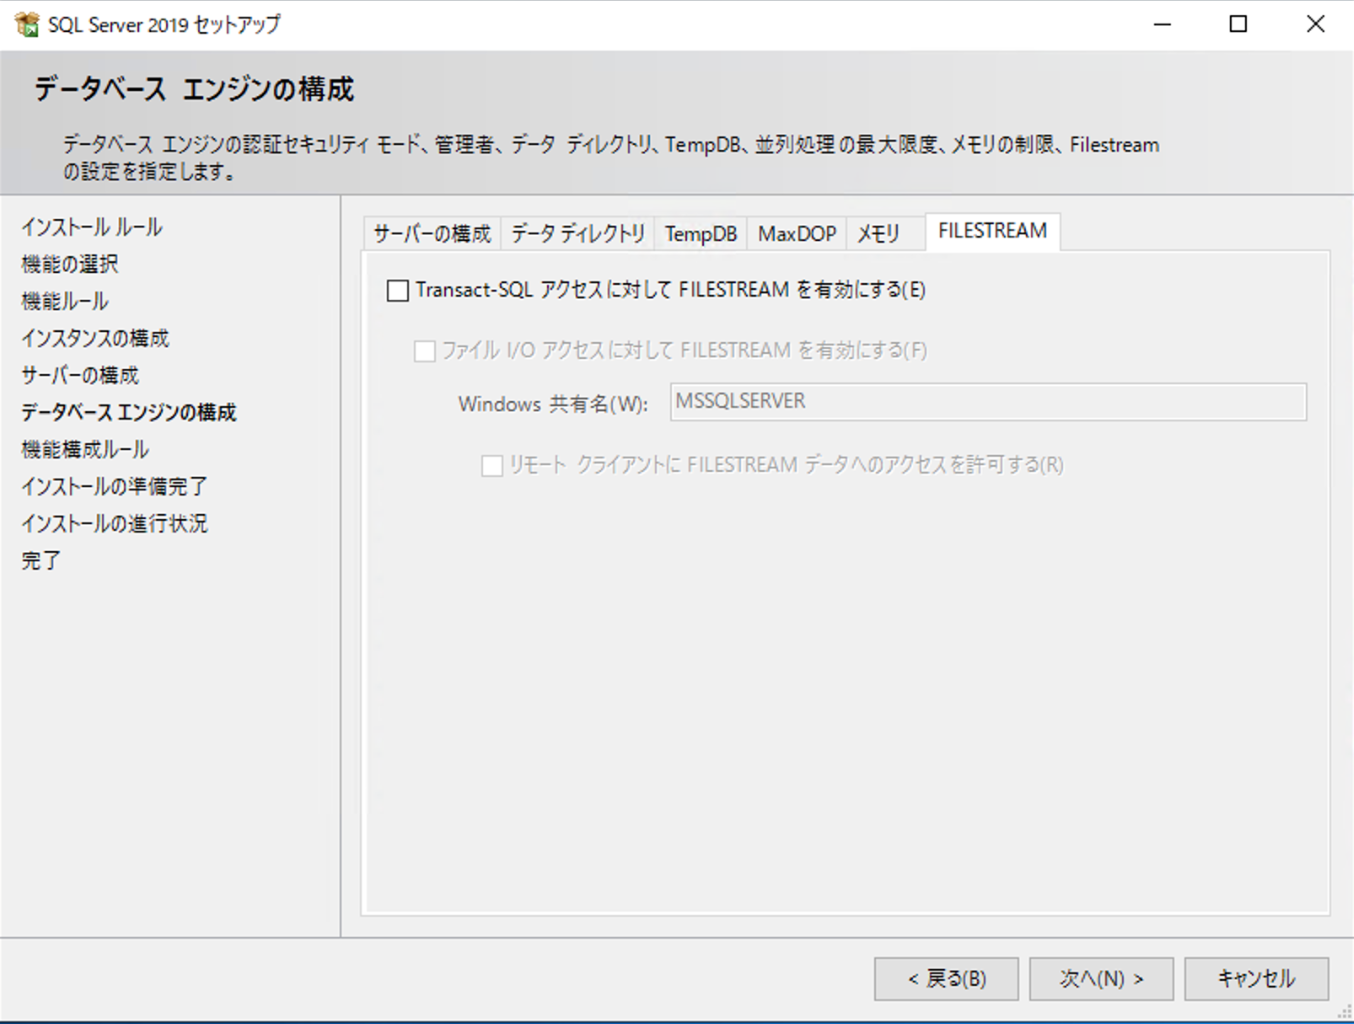Cancel setup with キャンセル button
1354x1024 pixels.
click(x=1256, y=979)
